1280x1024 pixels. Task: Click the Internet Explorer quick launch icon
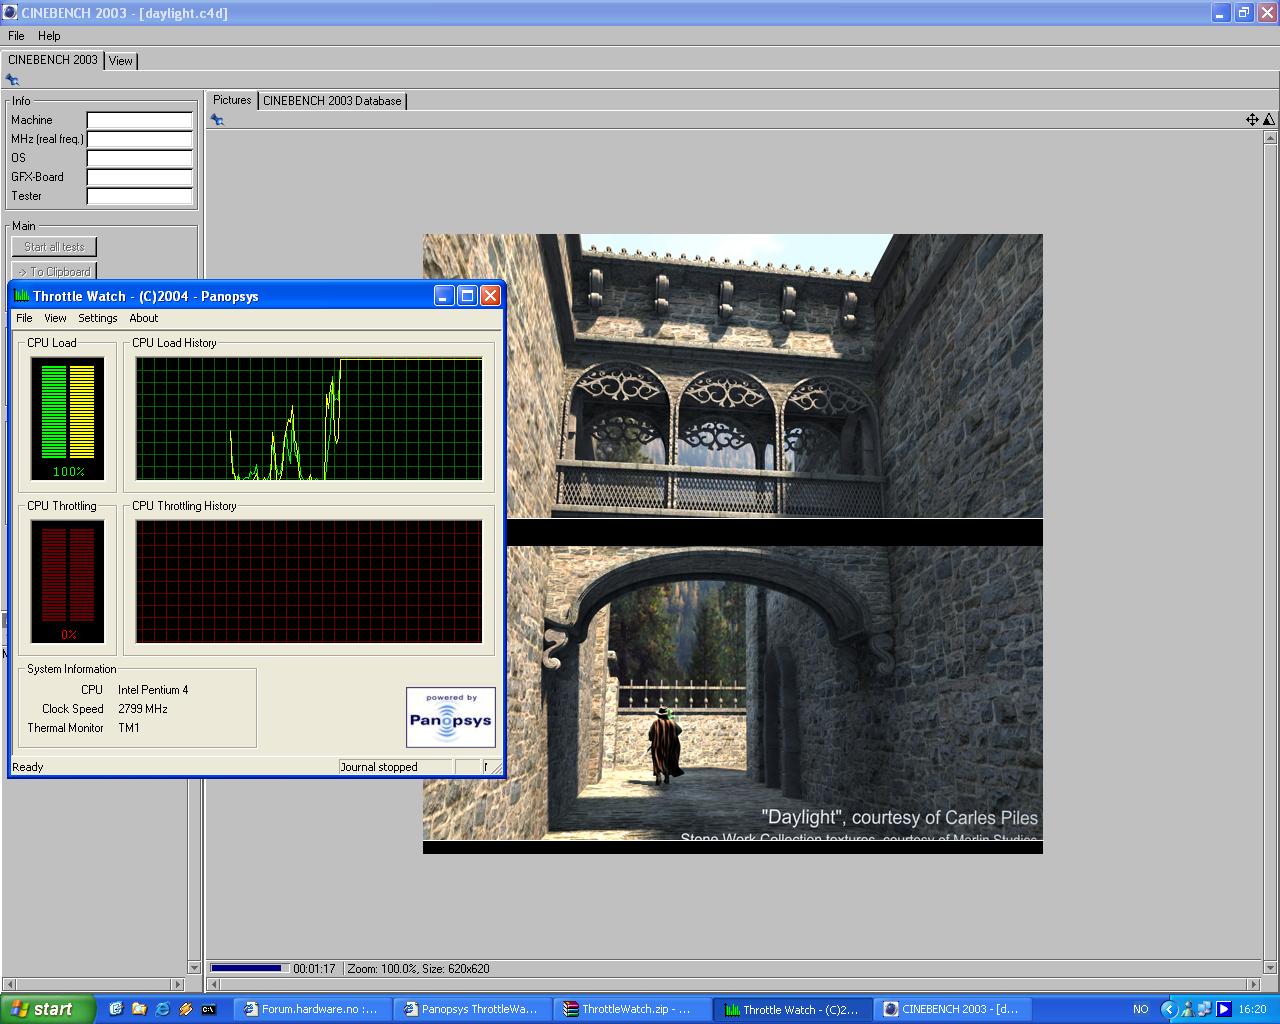[162, 1009]
